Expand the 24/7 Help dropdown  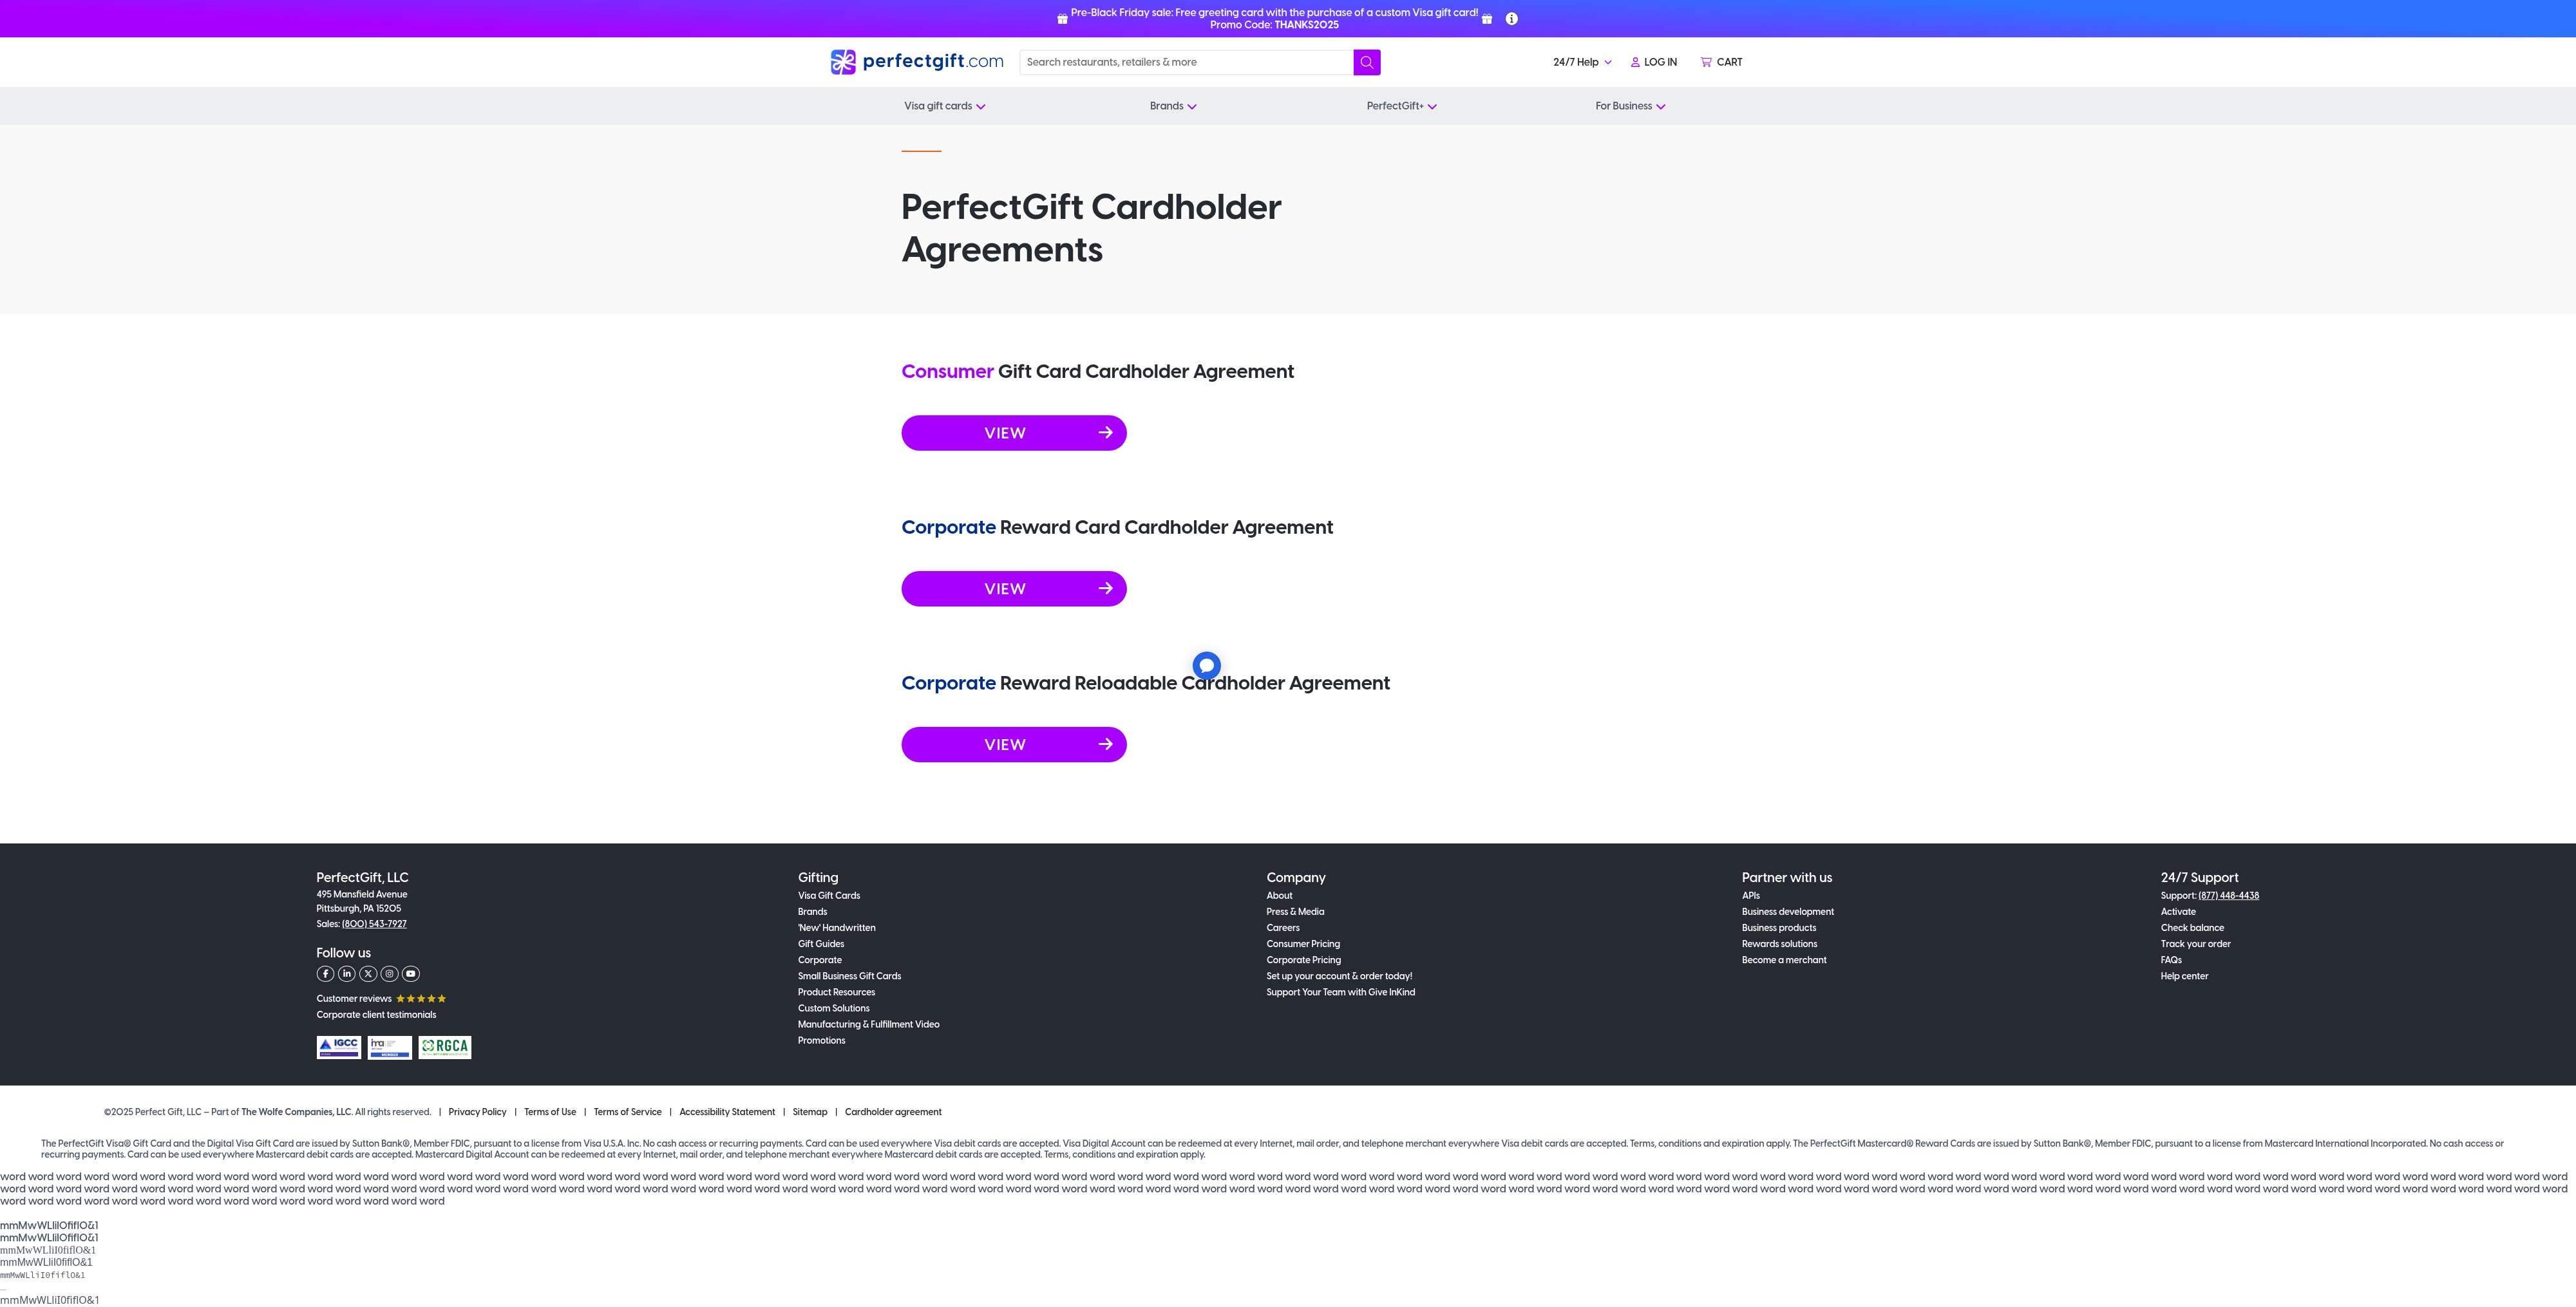pyautogui.click(x=1582, y=62)
